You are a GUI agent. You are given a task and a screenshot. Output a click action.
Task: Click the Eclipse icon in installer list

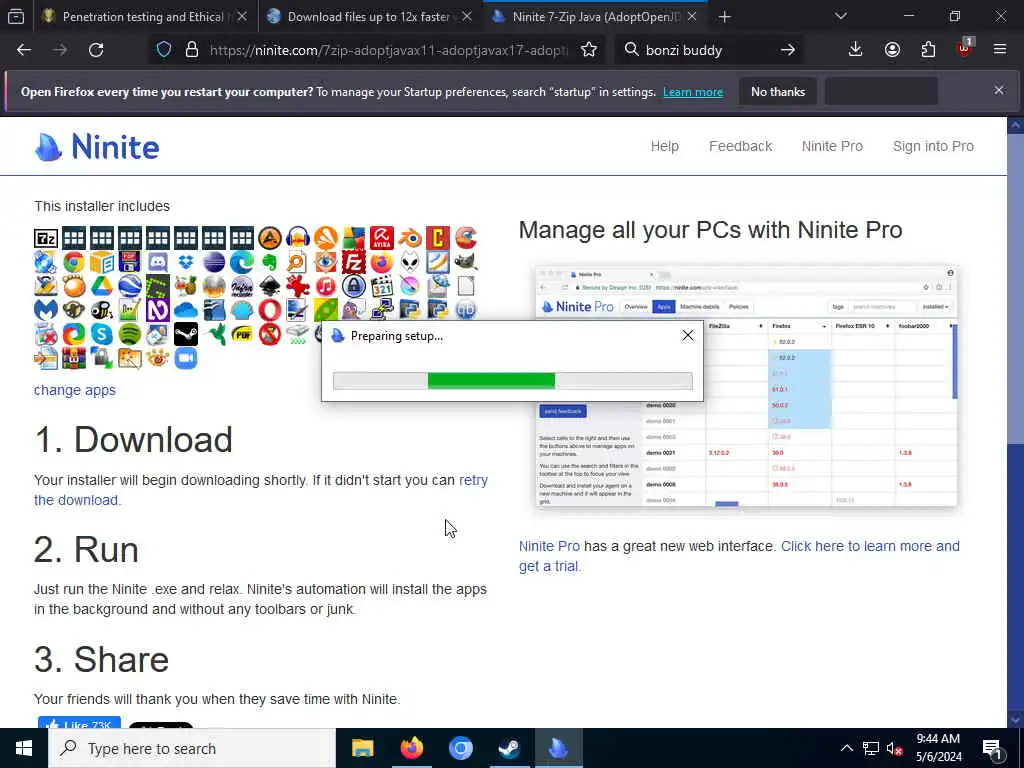tap(214, 263)
